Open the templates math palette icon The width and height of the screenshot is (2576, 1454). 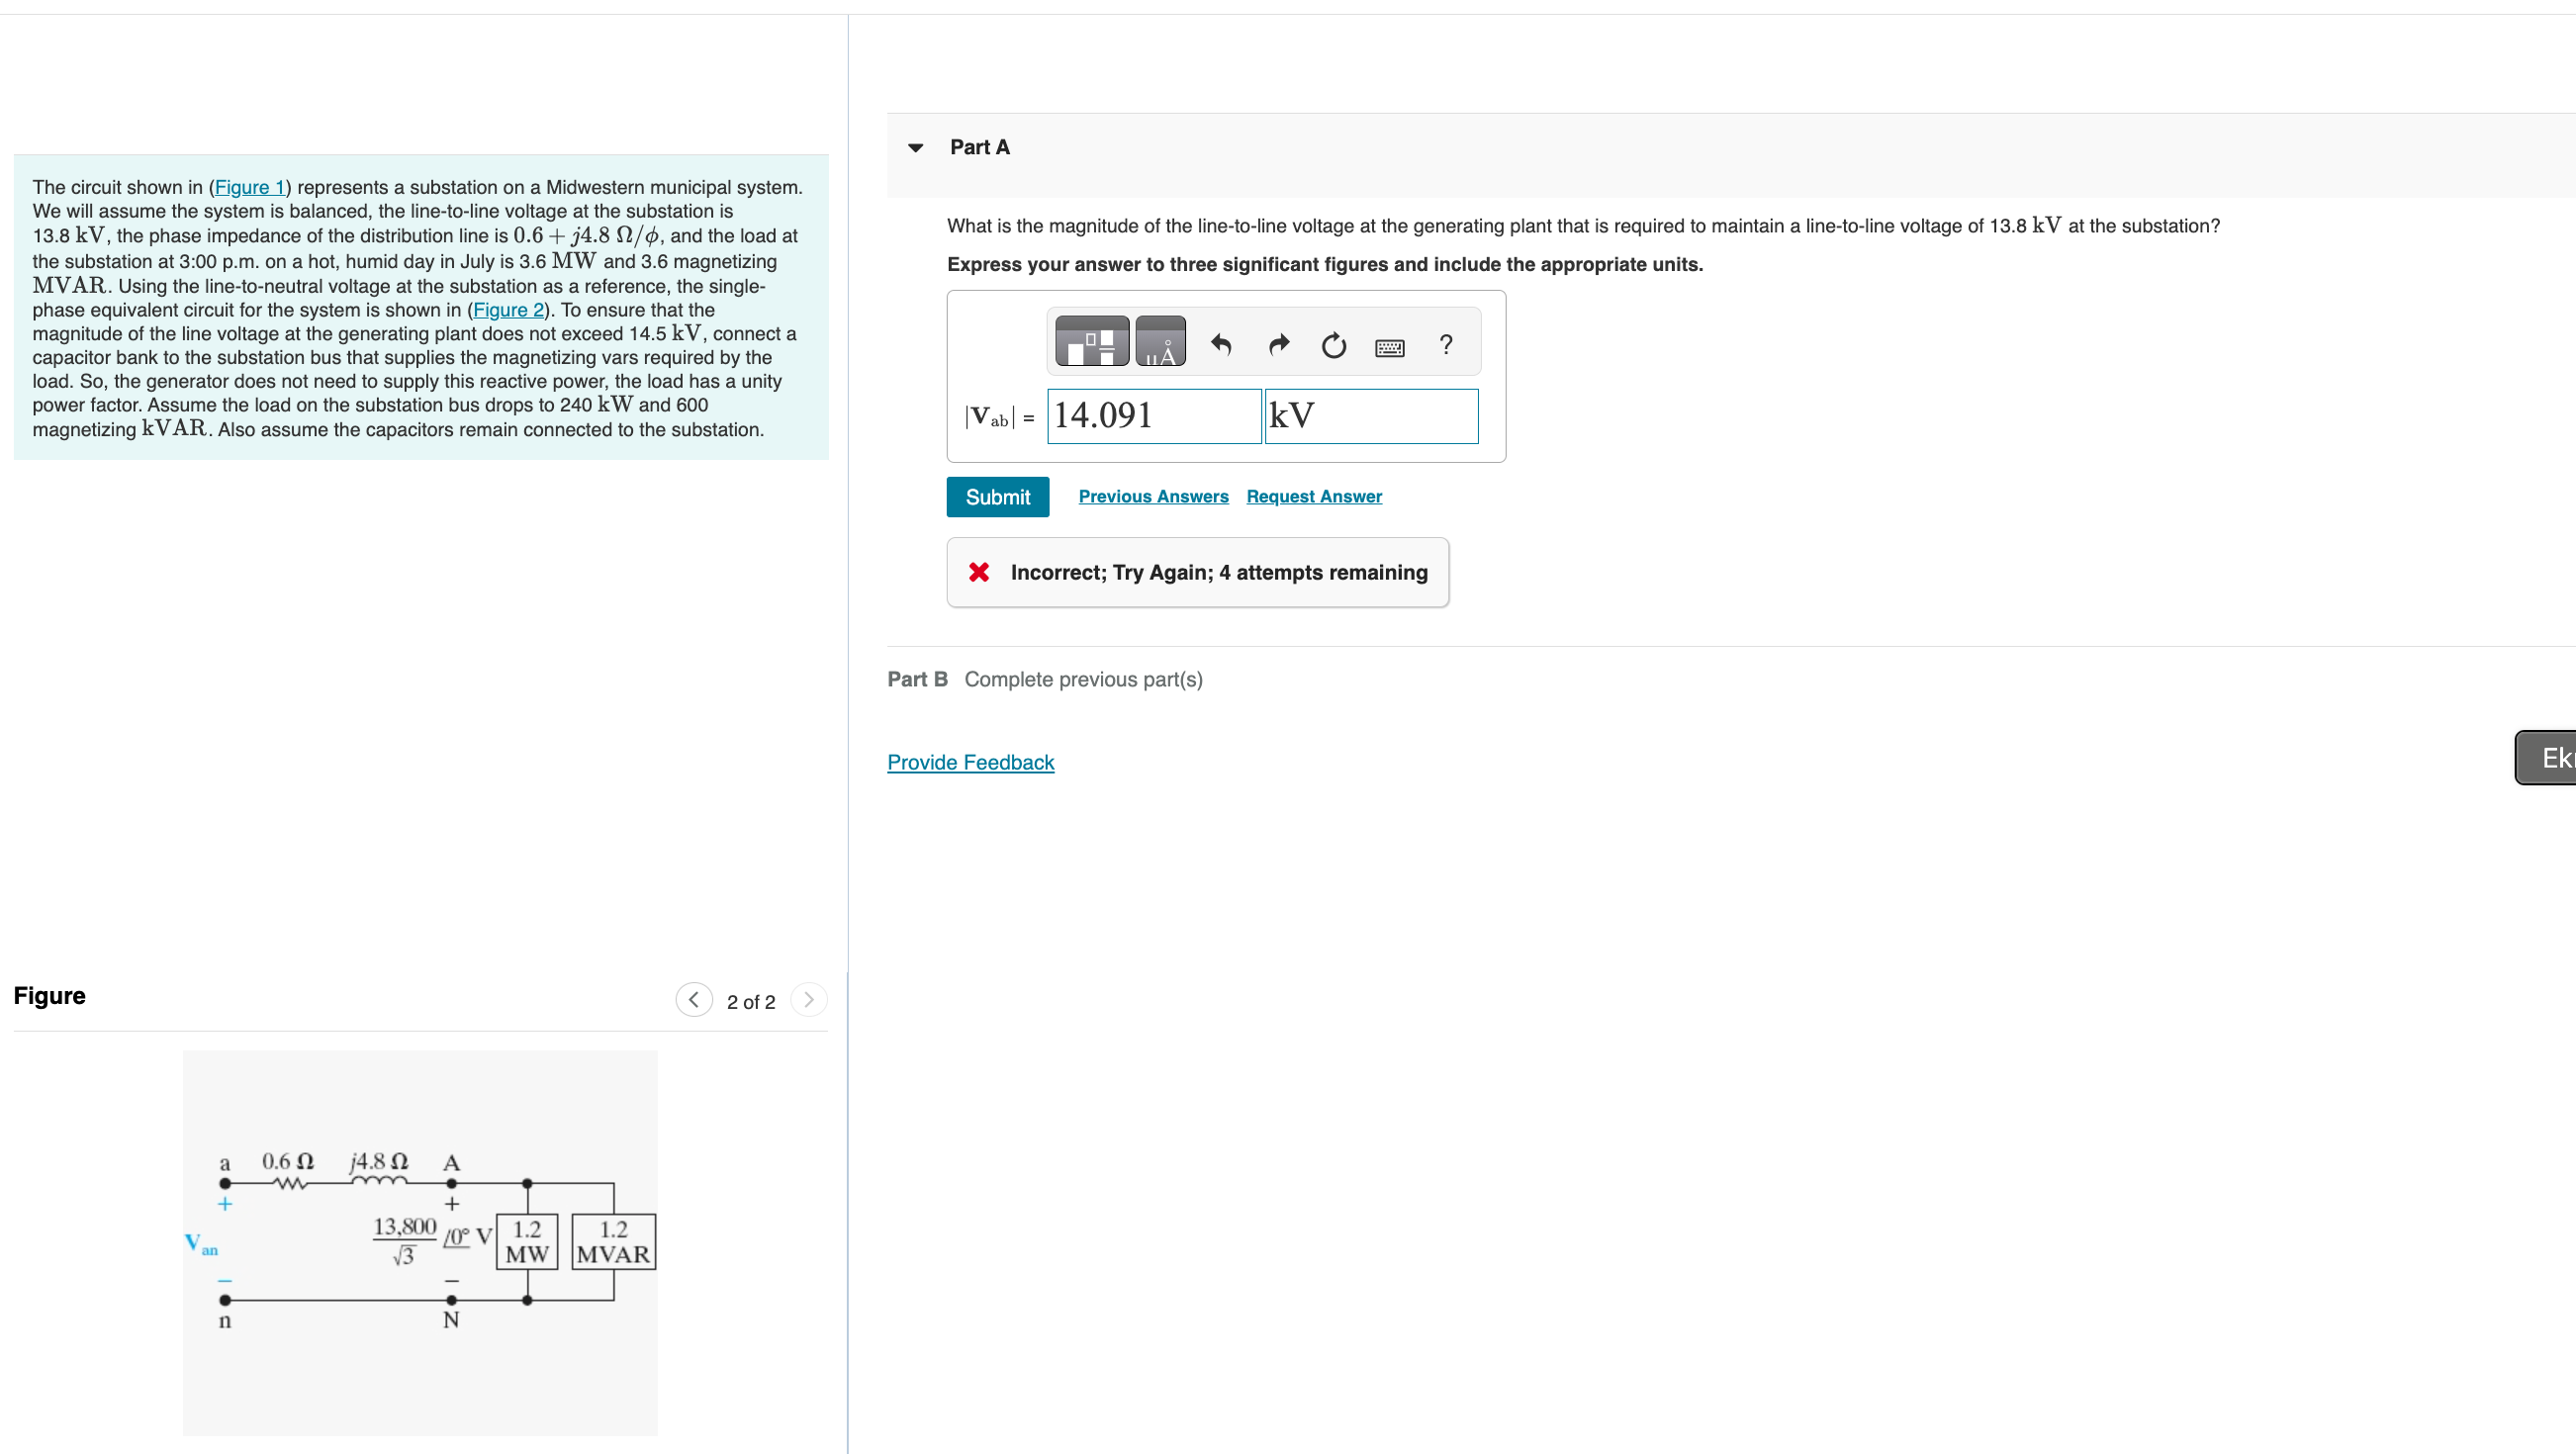[1091, 342]
